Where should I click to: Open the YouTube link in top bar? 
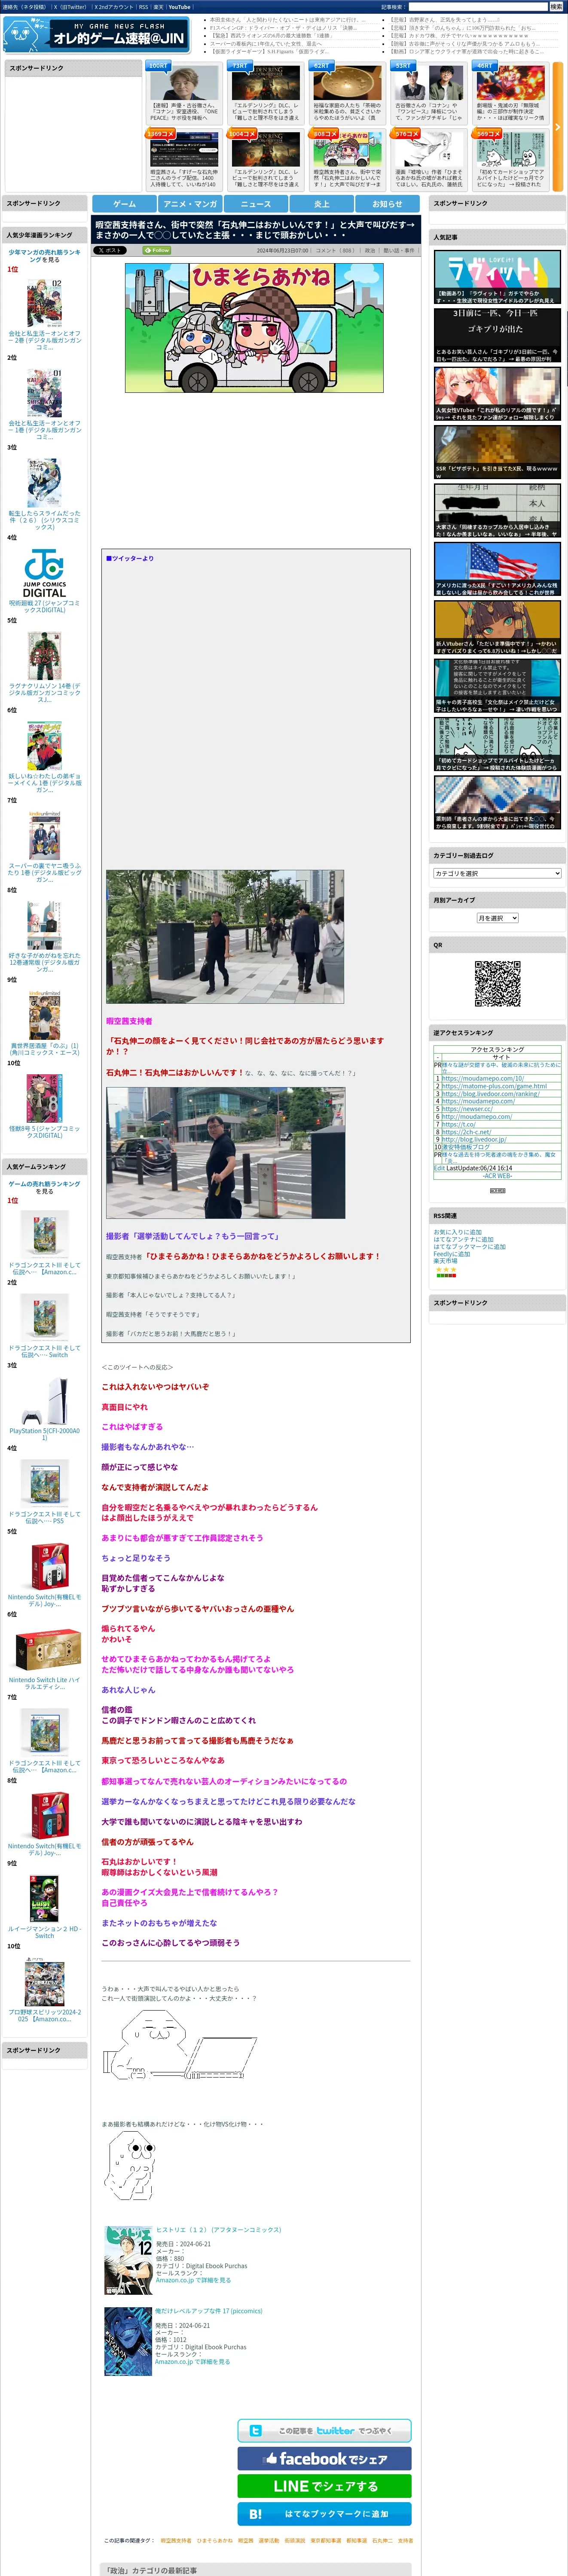(179, 7)
